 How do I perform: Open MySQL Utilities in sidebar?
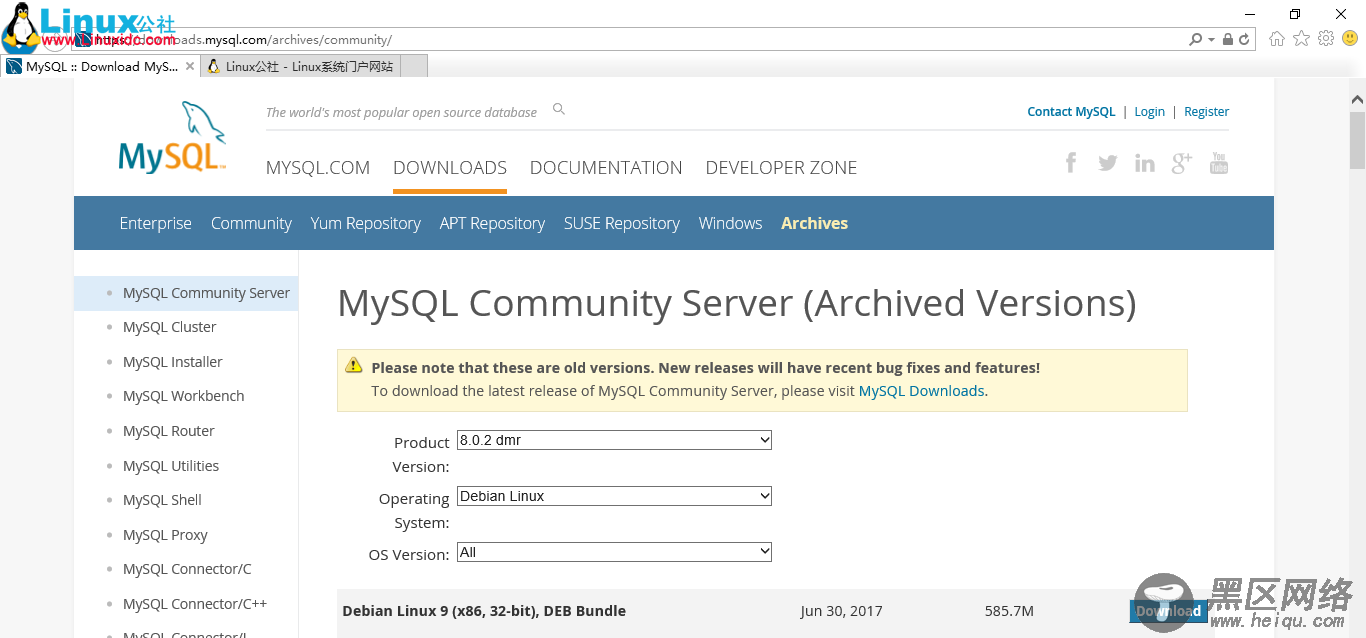click(x=170, y=466)
